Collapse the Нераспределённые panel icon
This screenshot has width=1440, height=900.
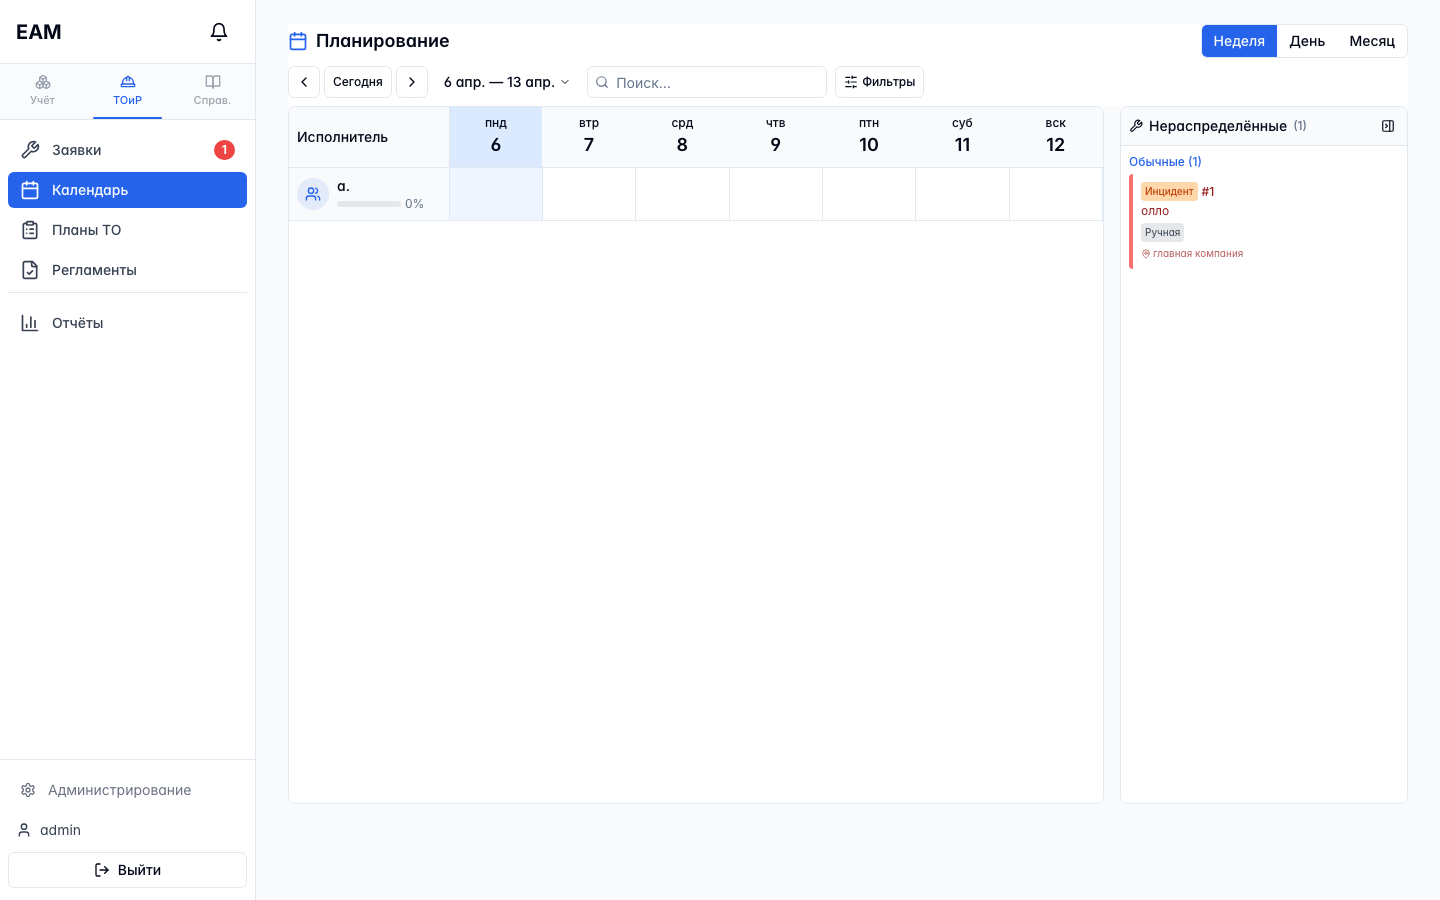click(1388, 126)
